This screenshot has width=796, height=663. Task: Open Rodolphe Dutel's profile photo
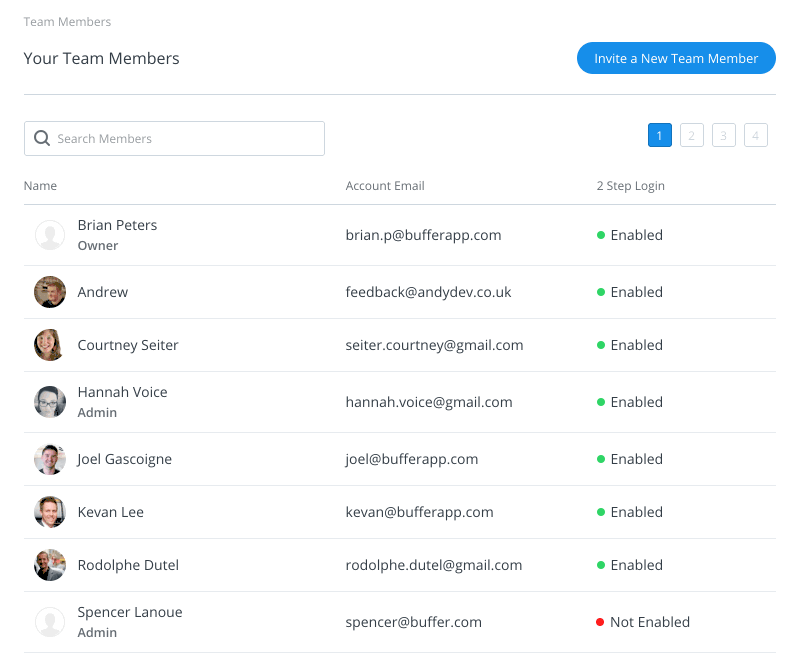(50, 565)
